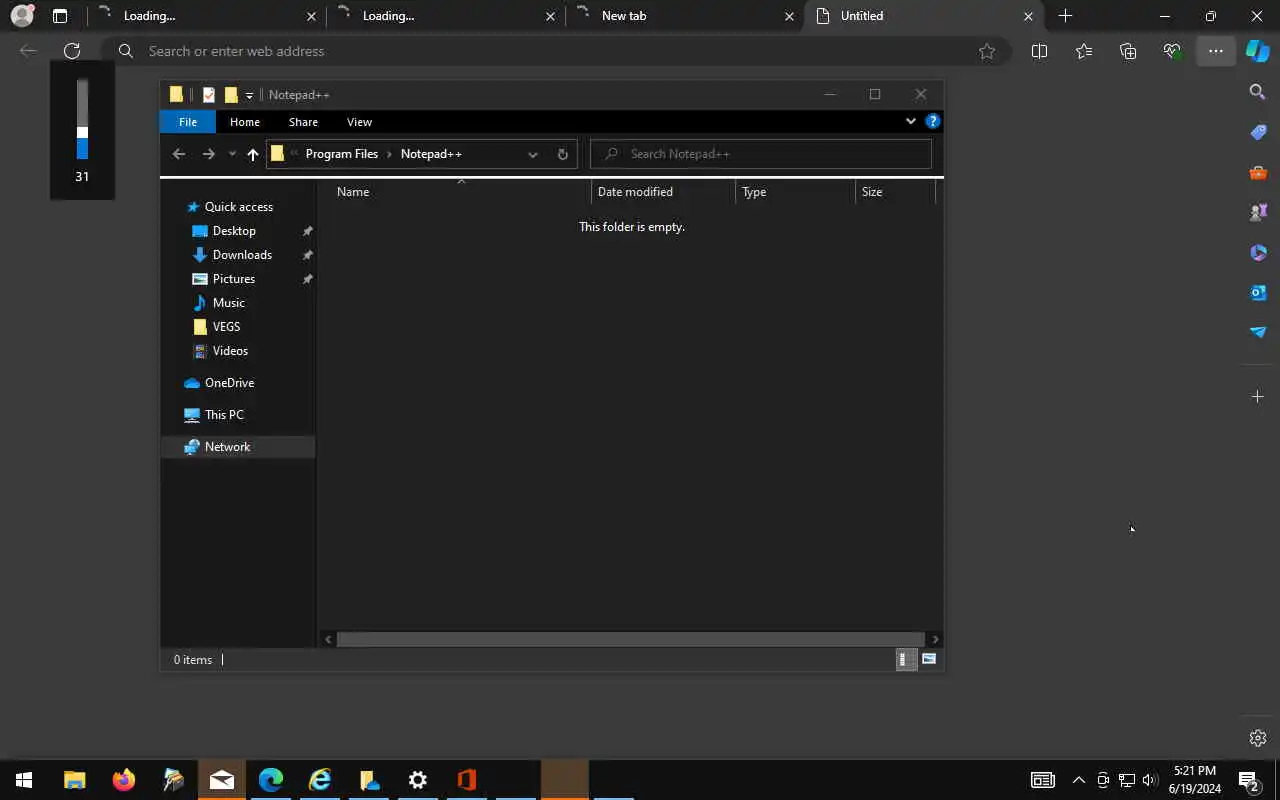The width and height of the screenshot is (1280, 800).
Task: Open Browser essentials heart icon
Action: (x=1172, y=51)
